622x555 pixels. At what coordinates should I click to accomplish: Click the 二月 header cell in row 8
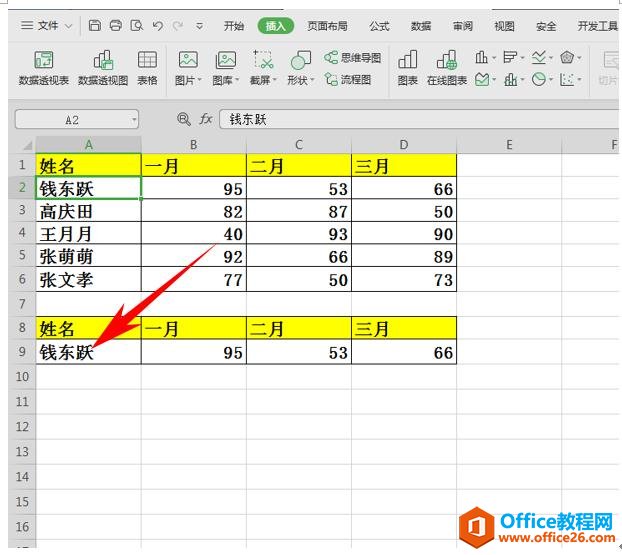click(x=299, y=328)
